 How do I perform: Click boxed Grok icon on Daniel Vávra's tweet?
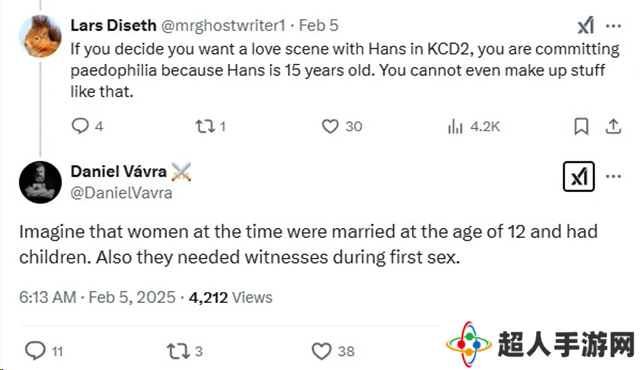click(x=579, y=177)
